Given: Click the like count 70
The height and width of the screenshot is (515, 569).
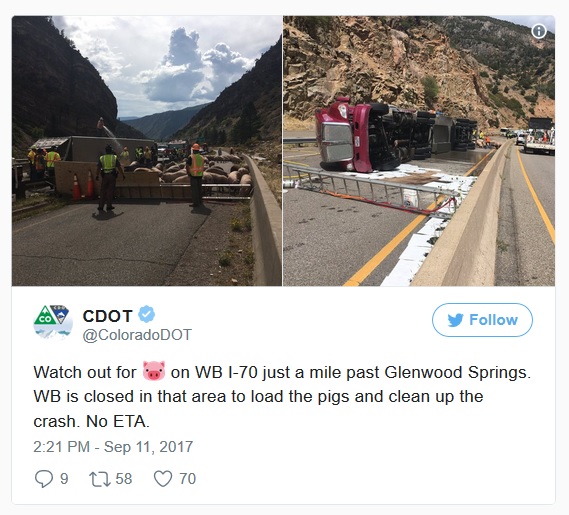Looking at the screenshot, I should 188,479.
